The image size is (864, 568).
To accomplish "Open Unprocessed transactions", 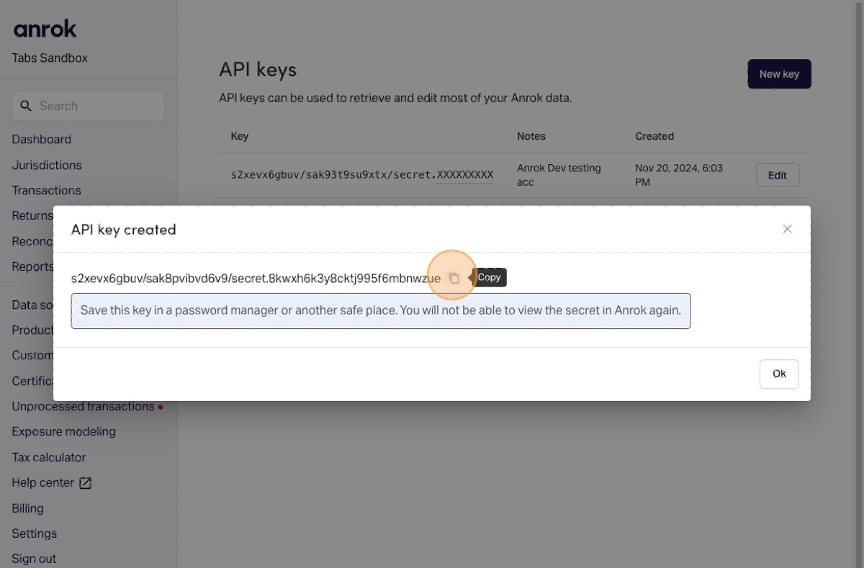I will 83,406.
